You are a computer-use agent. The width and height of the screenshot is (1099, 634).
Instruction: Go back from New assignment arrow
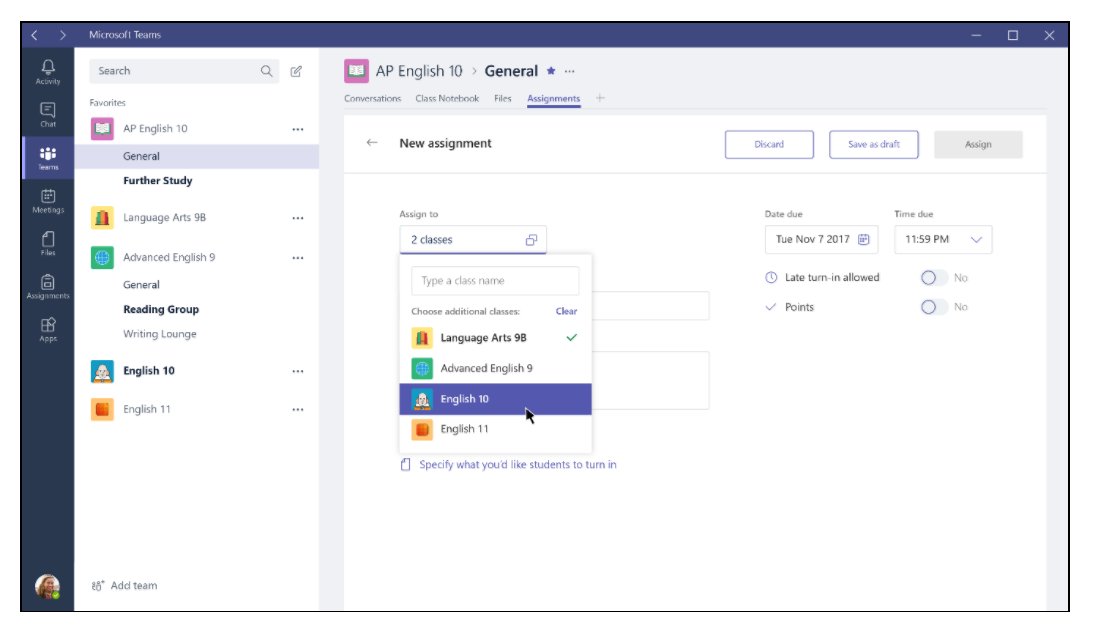coord(372,143)
